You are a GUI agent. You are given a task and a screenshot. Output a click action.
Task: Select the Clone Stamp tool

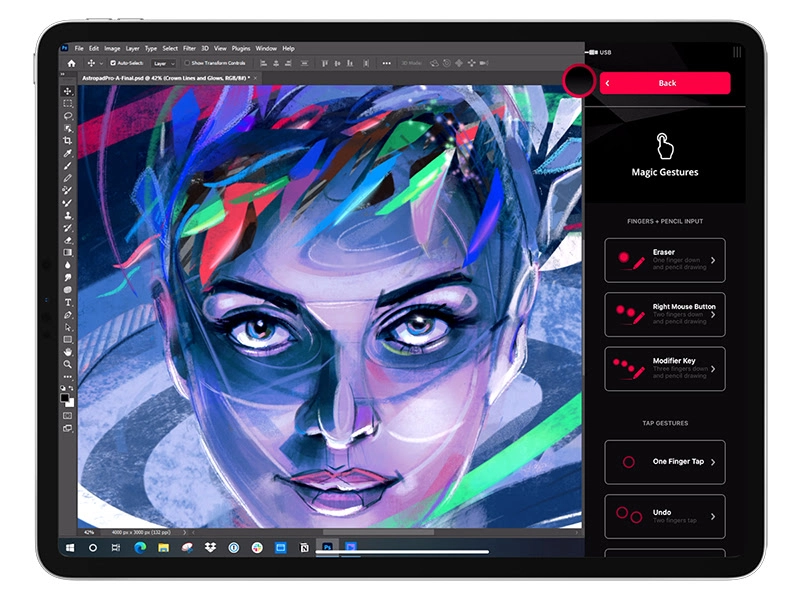[x=67, y=215]
